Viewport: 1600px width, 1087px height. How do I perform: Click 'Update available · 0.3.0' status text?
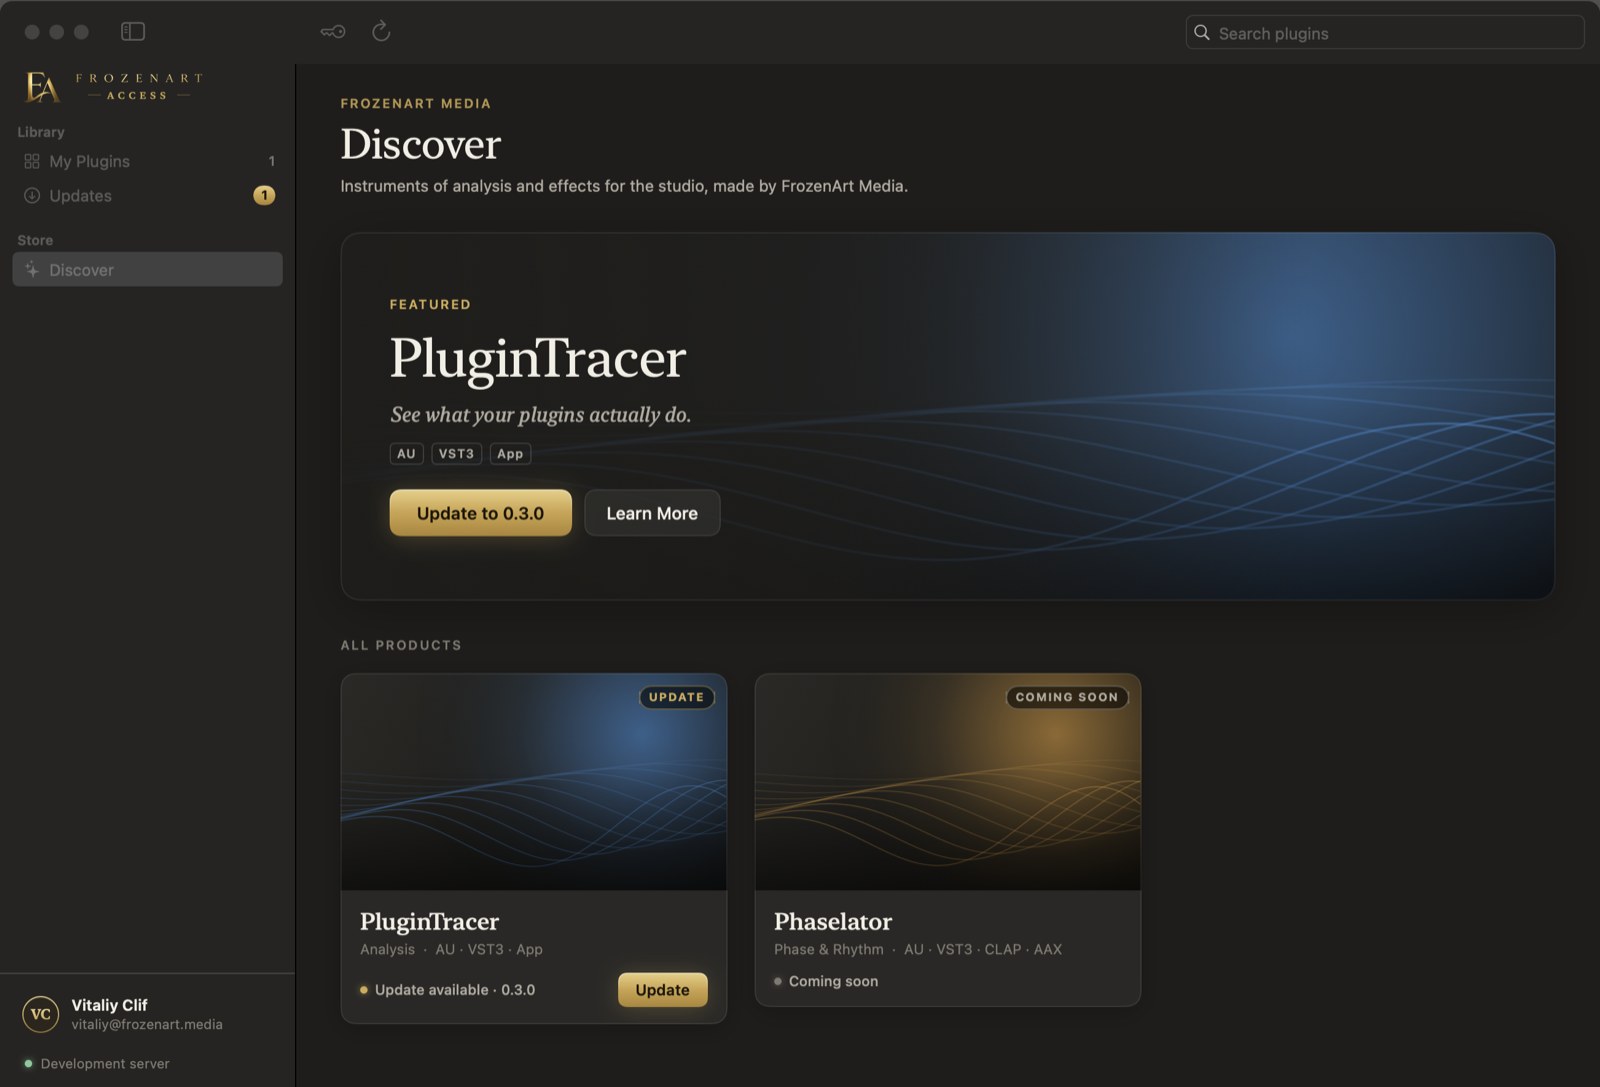(x=455, y=990)
